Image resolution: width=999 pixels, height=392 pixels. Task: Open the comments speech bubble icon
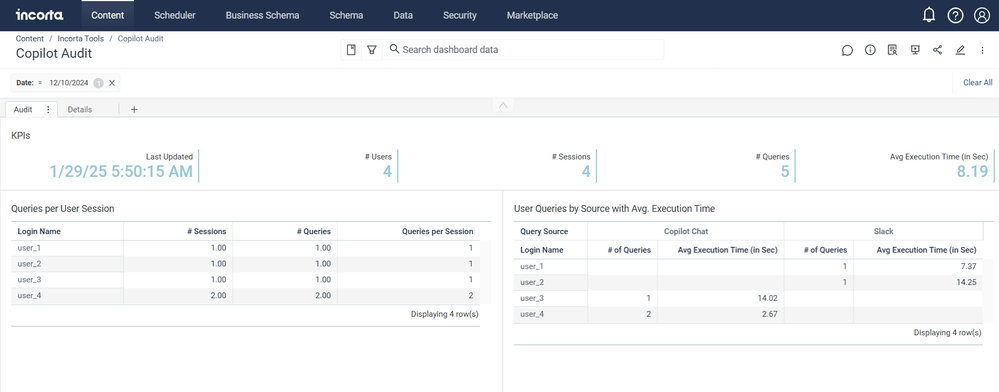(847, 50)
